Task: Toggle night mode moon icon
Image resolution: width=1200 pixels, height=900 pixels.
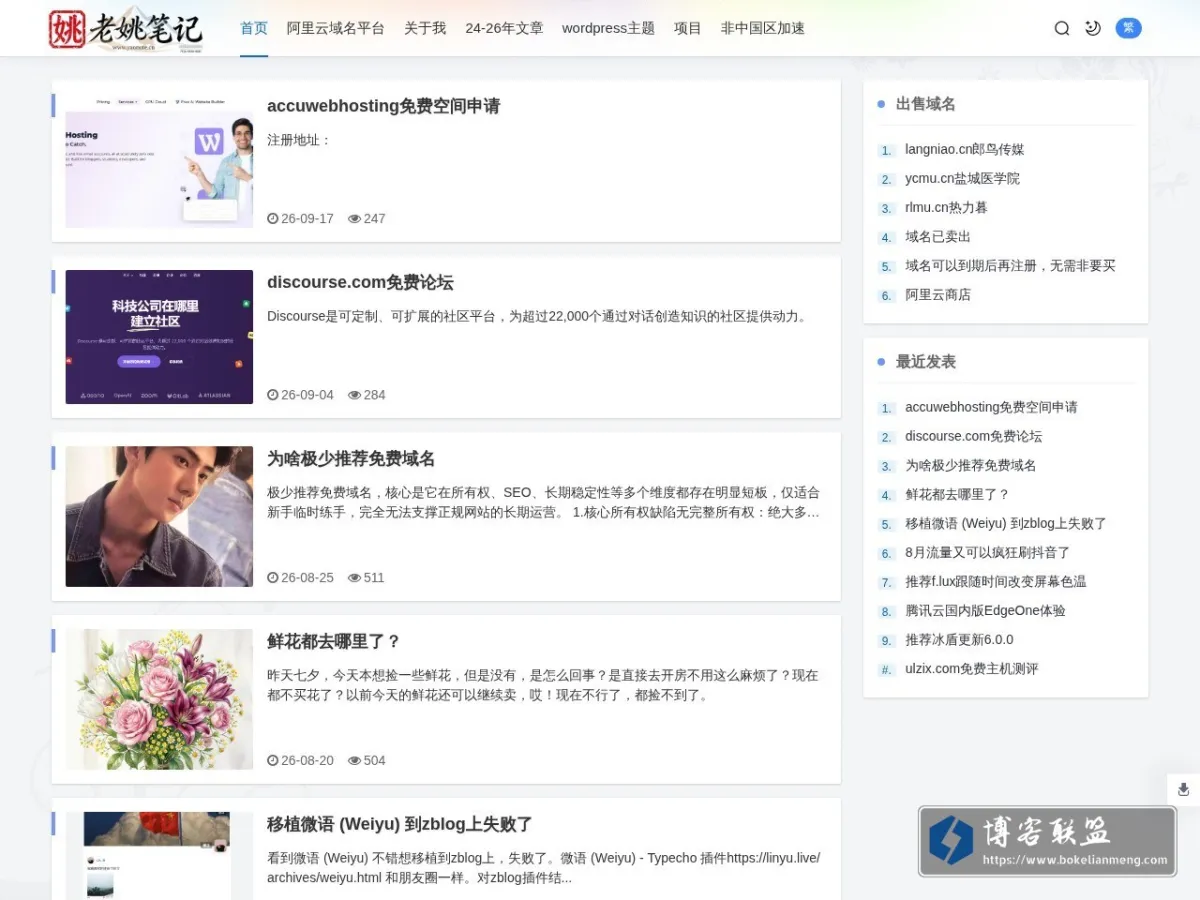Action: [1093, 28]
